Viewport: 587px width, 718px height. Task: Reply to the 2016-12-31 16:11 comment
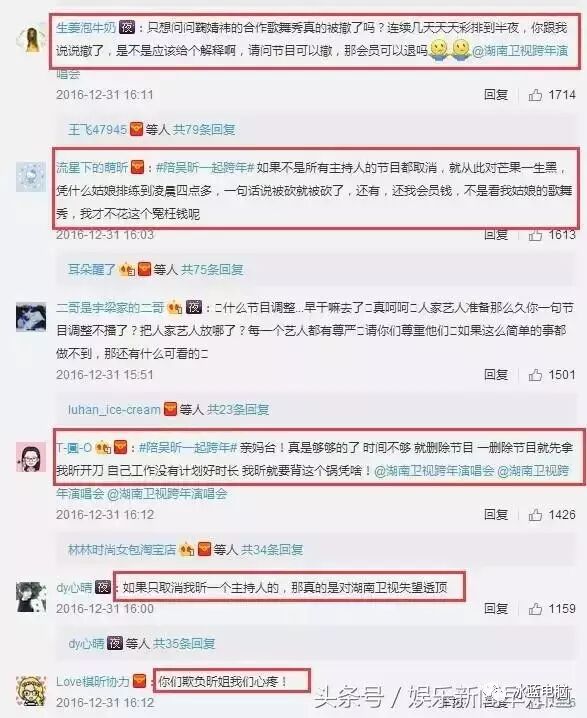click(x=496, y=95)
